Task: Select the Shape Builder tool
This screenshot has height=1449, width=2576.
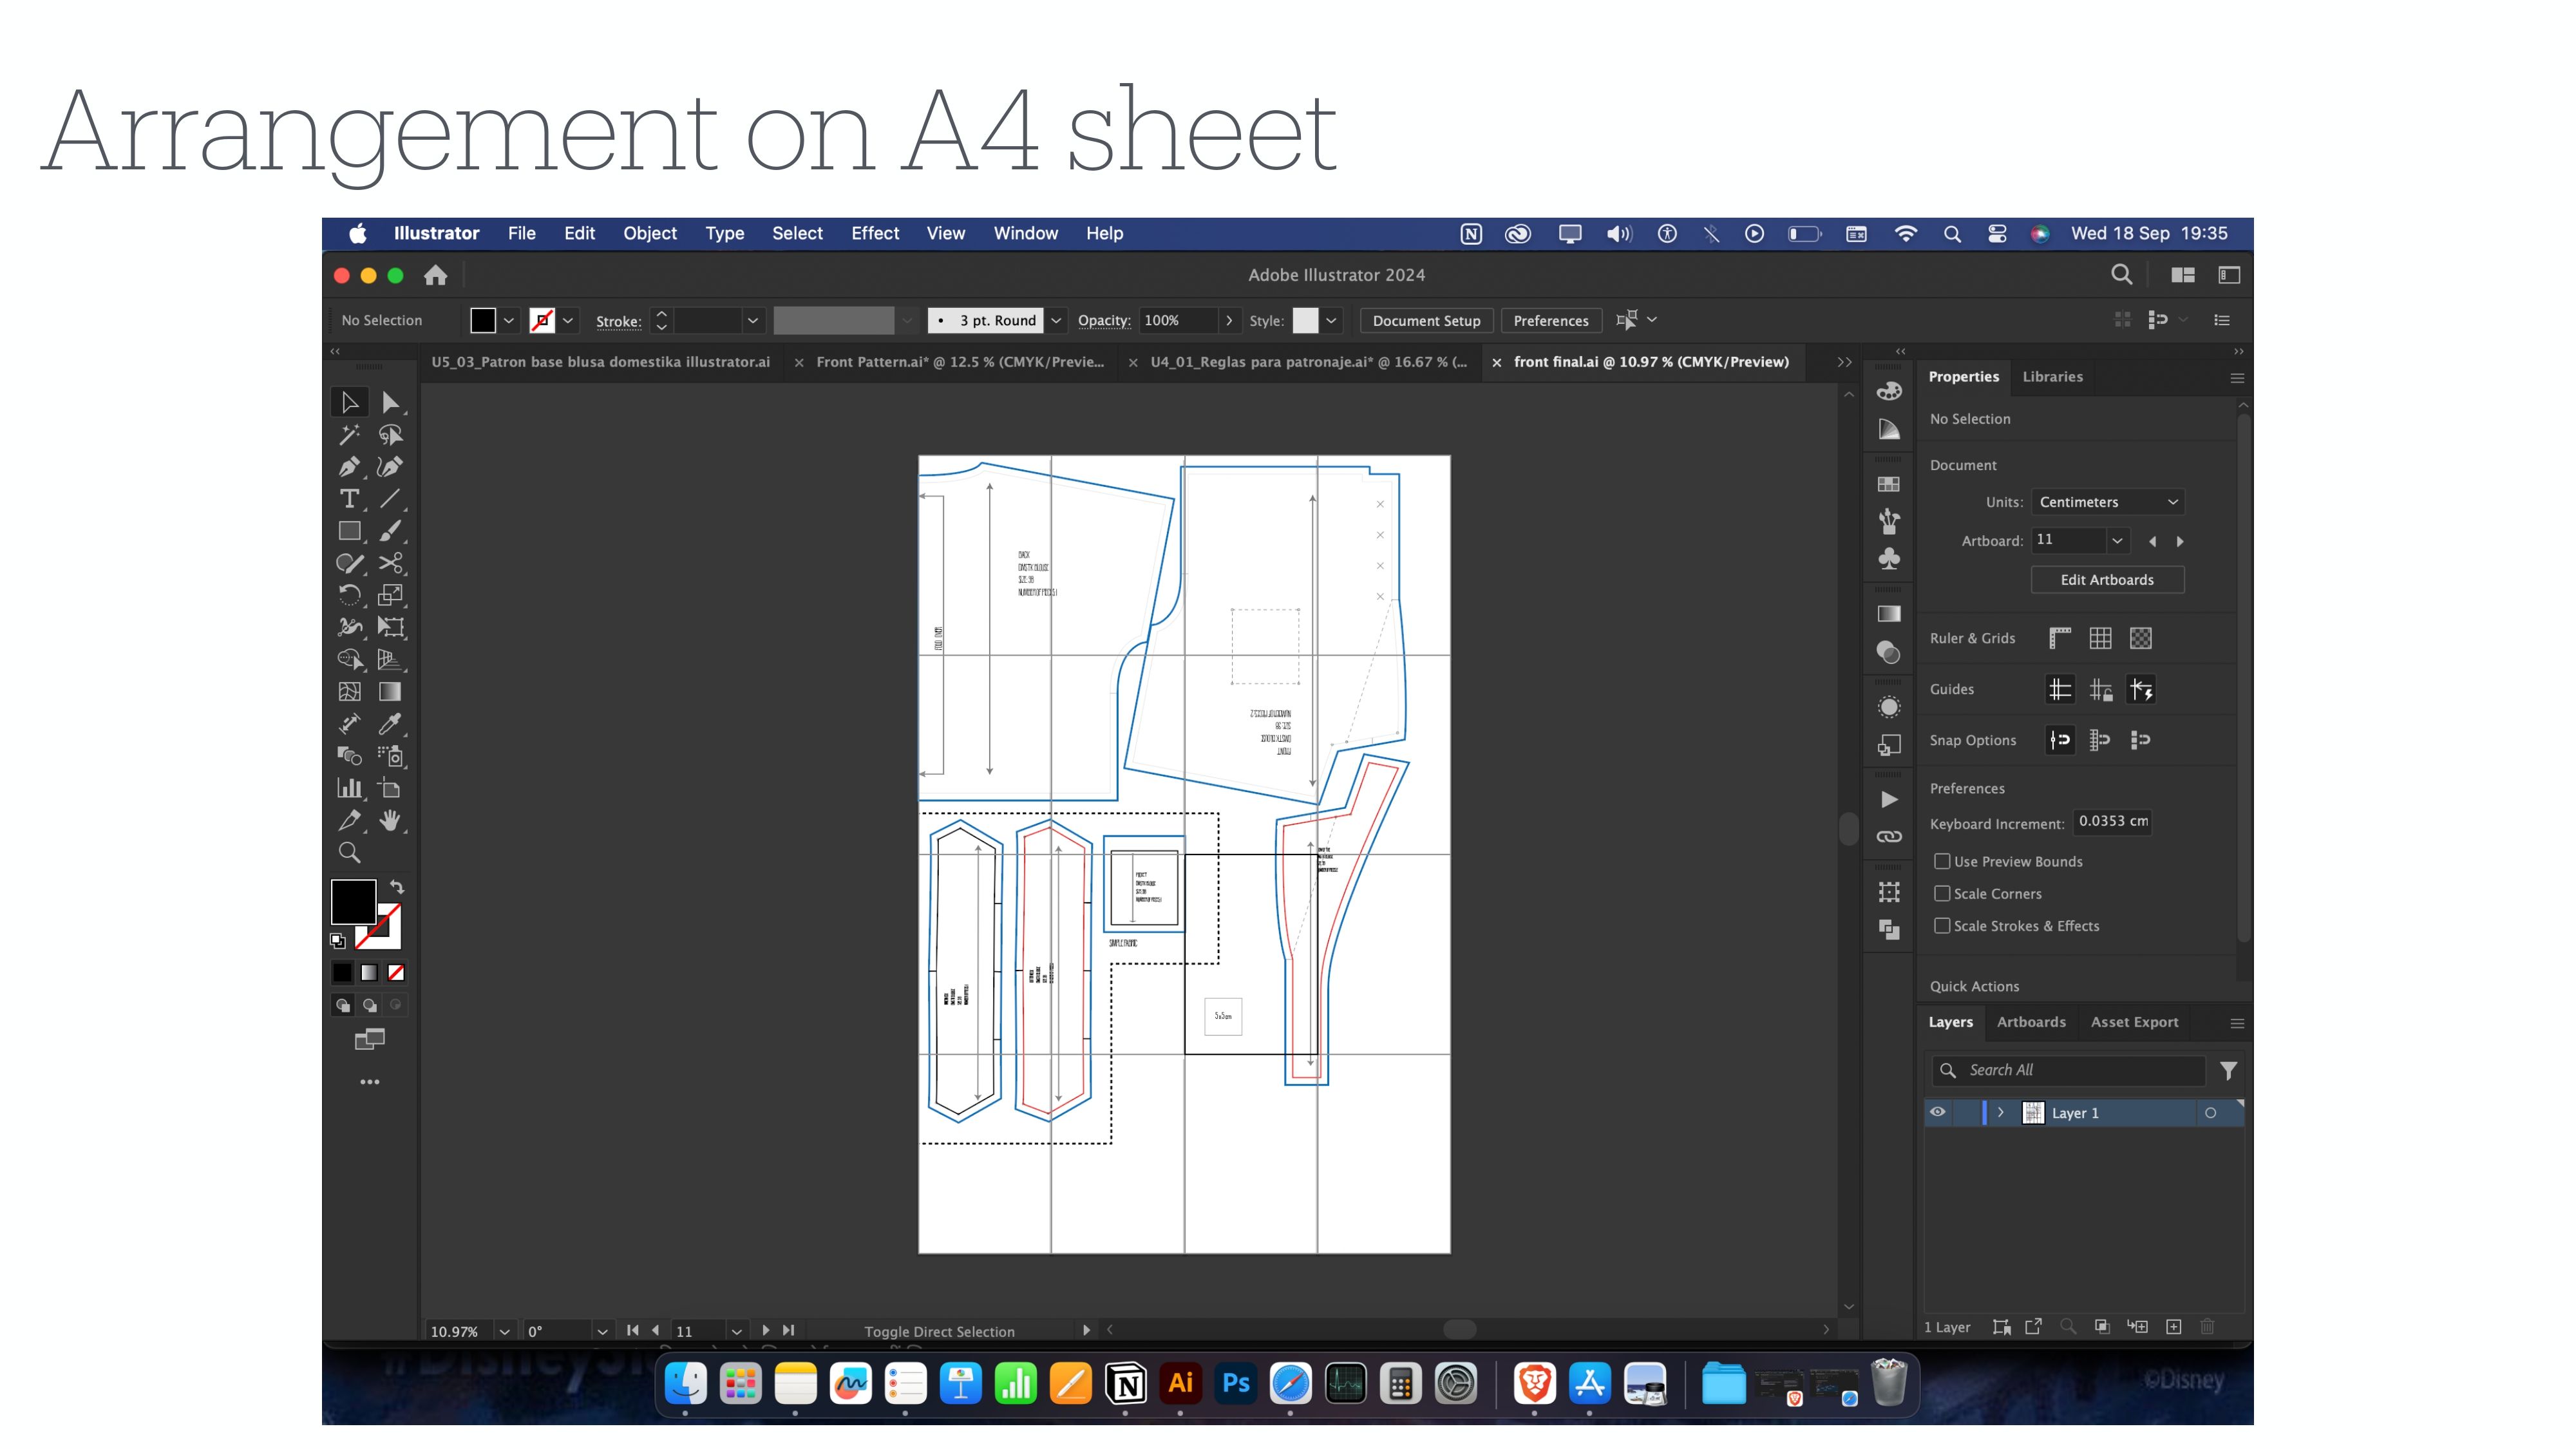Action: (x=349, y=659)
